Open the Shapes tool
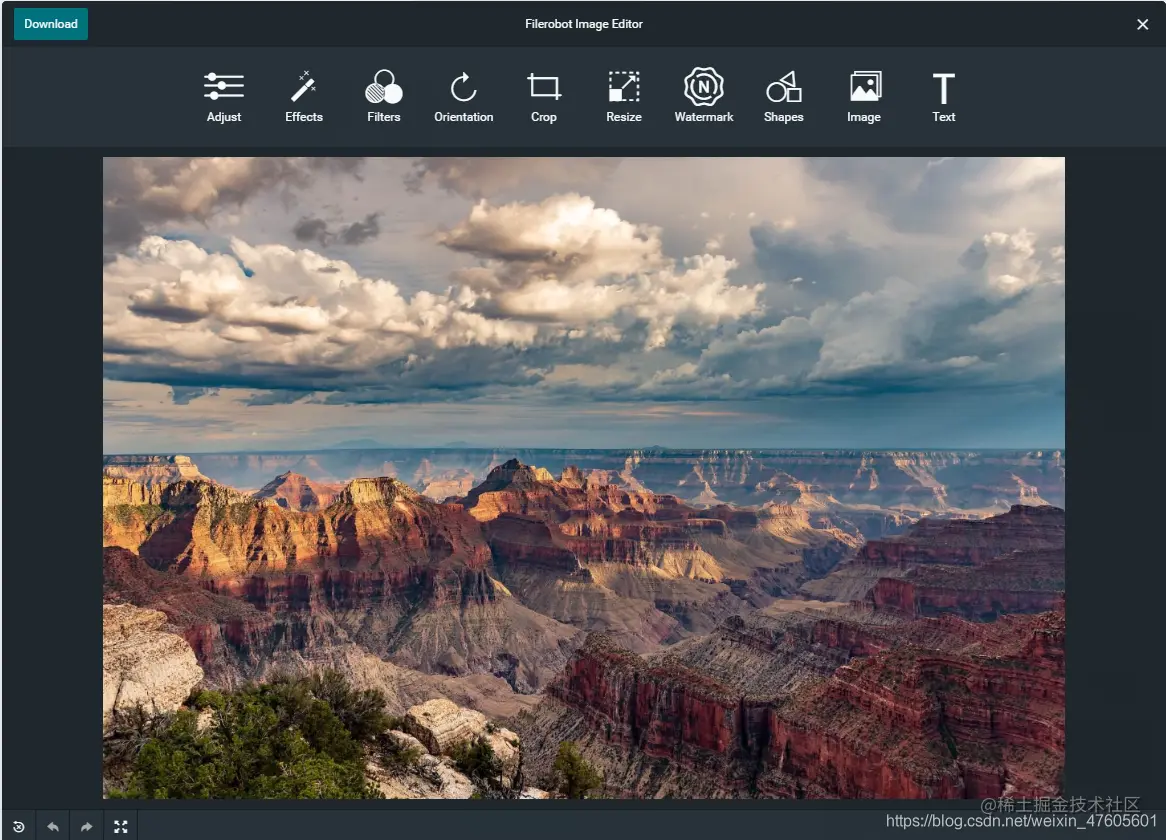Viewport: 1166px width, 840px height. [x=783, y=96]
